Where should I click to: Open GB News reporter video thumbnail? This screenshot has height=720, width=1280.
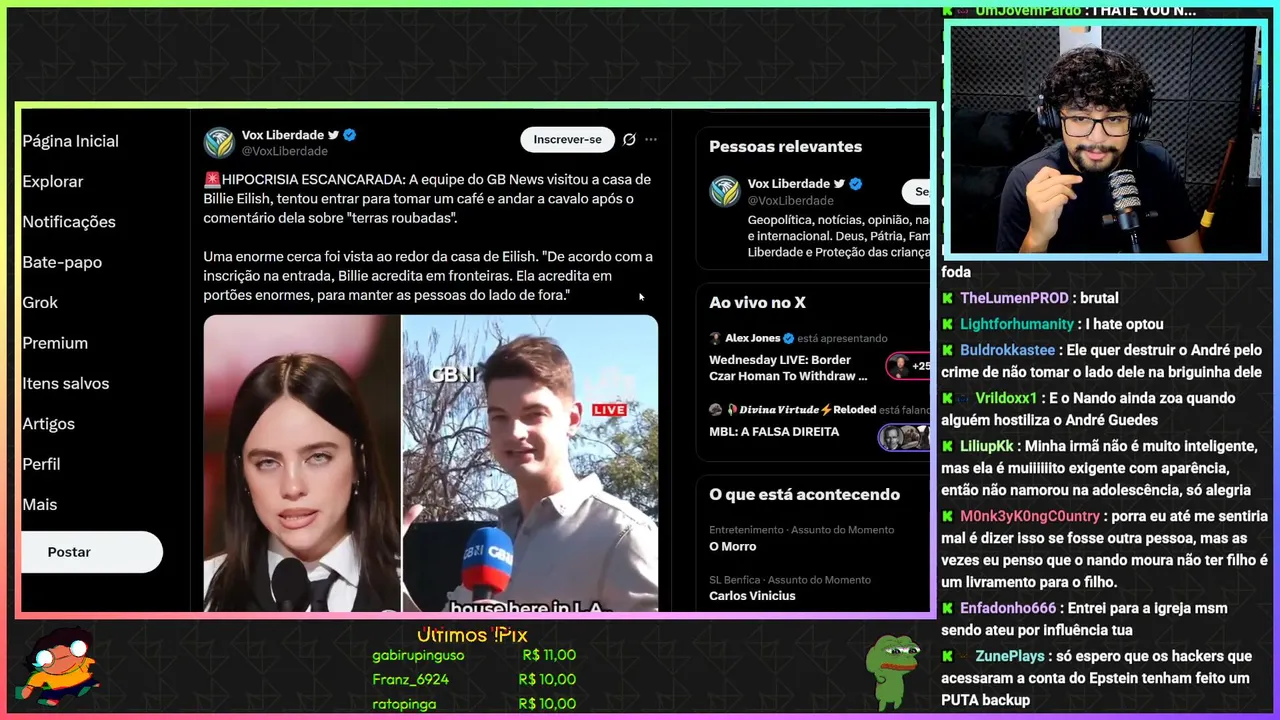click(530, 463)
